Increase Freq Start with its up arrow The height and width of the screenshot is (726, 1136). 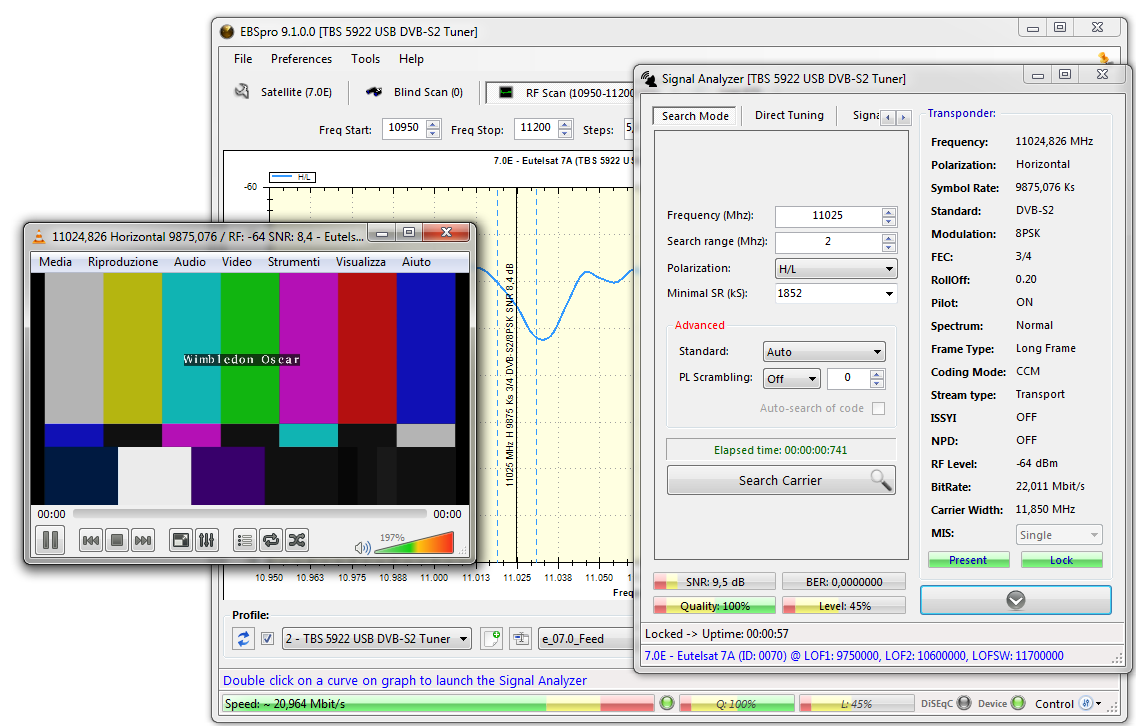point(433,124)
